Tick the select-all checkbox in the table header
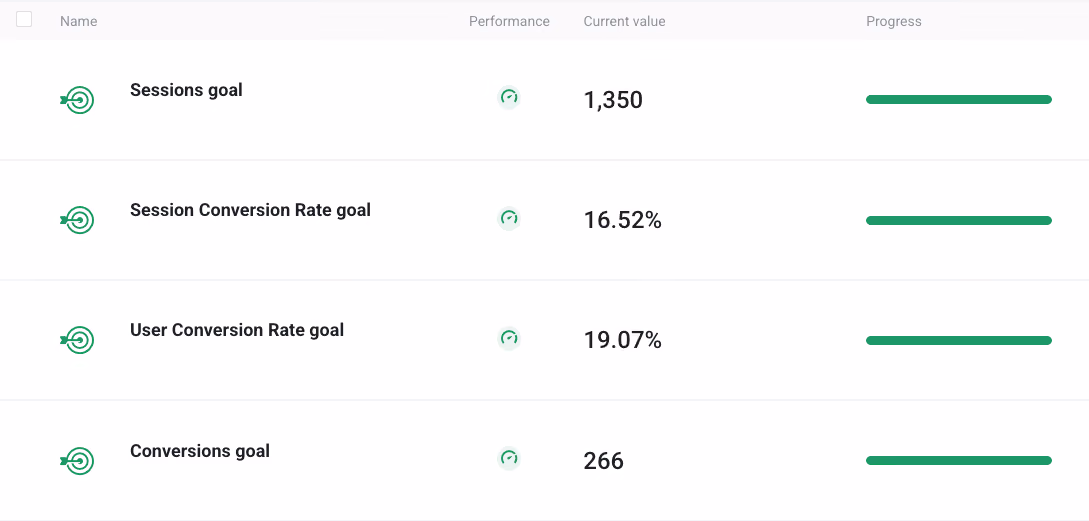 [24, 19]
